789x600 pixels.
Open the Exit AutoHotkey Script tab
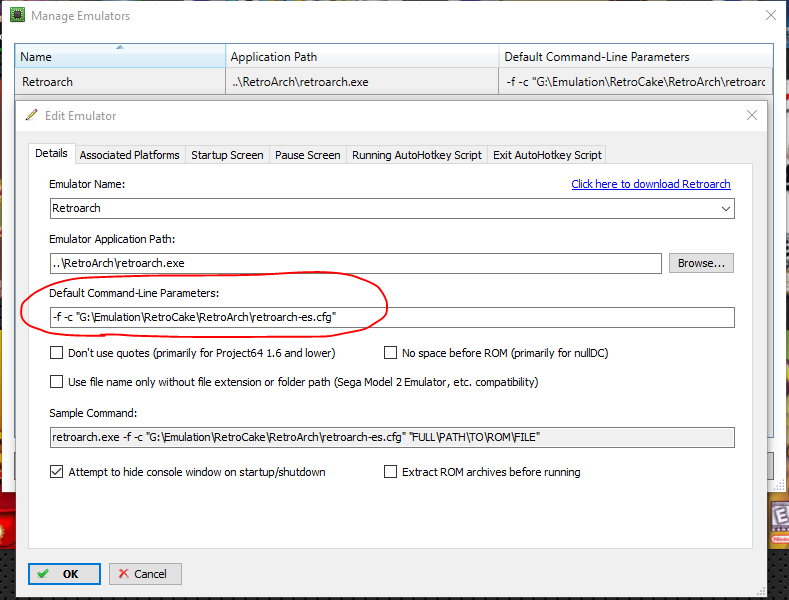pos(547,155)
